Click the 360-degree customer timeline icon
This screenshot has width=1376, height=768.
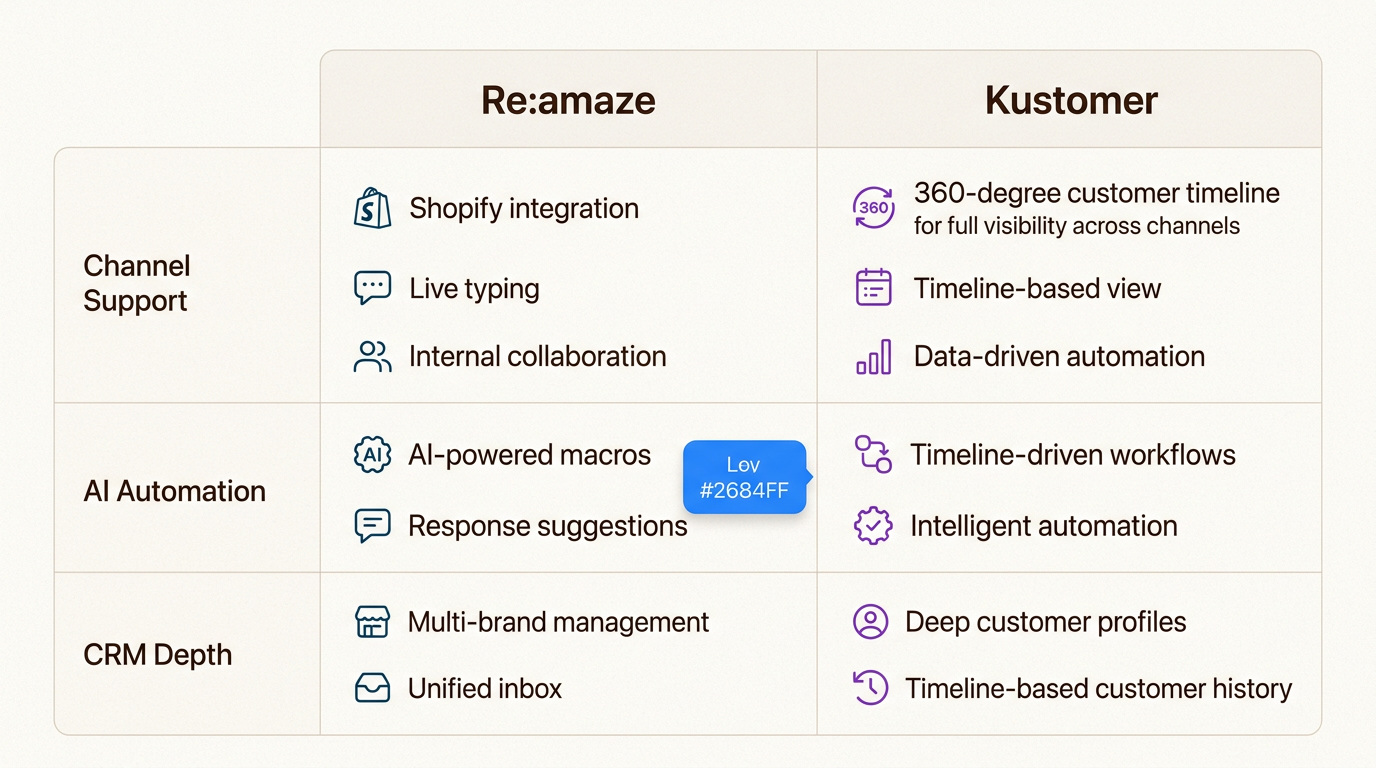[873, 208]
